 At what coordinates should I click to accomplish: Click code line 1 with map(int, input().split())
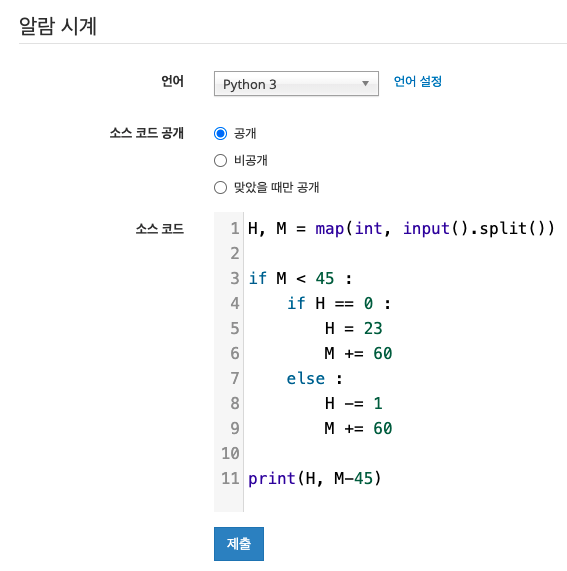coord(401,229)
